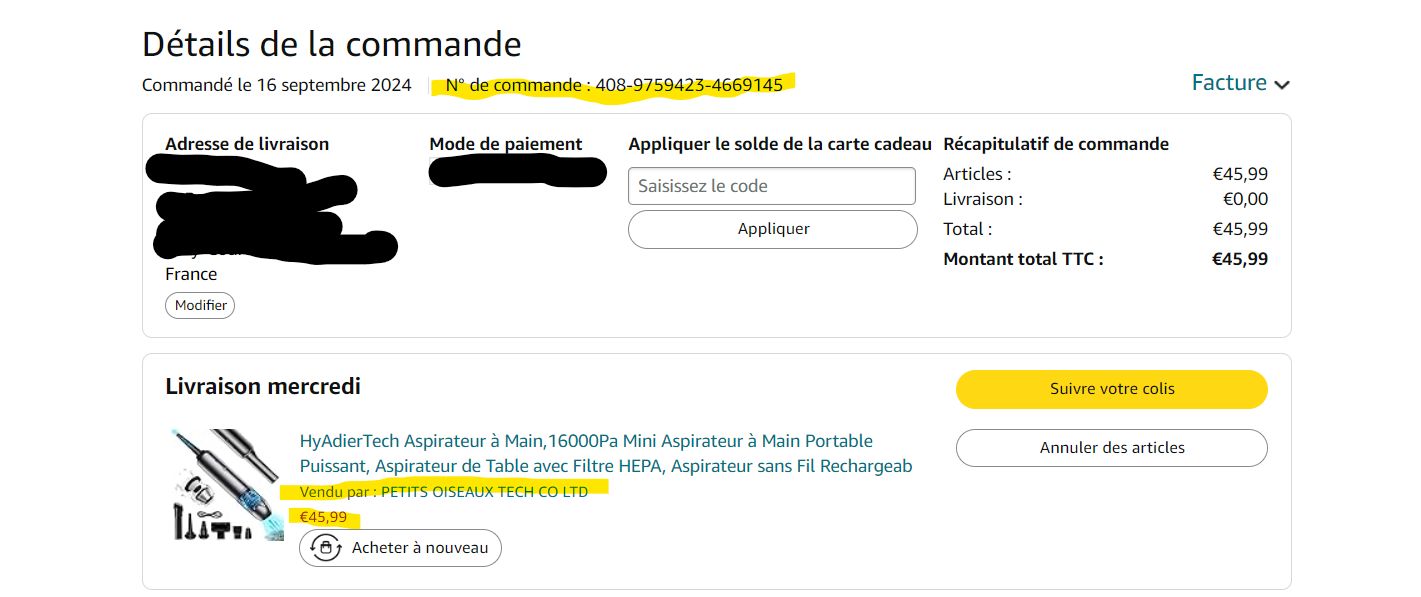Click the highlighted €45,99 product price
The height and width of the screenshot is (597, 1421).
click(323, 517)
